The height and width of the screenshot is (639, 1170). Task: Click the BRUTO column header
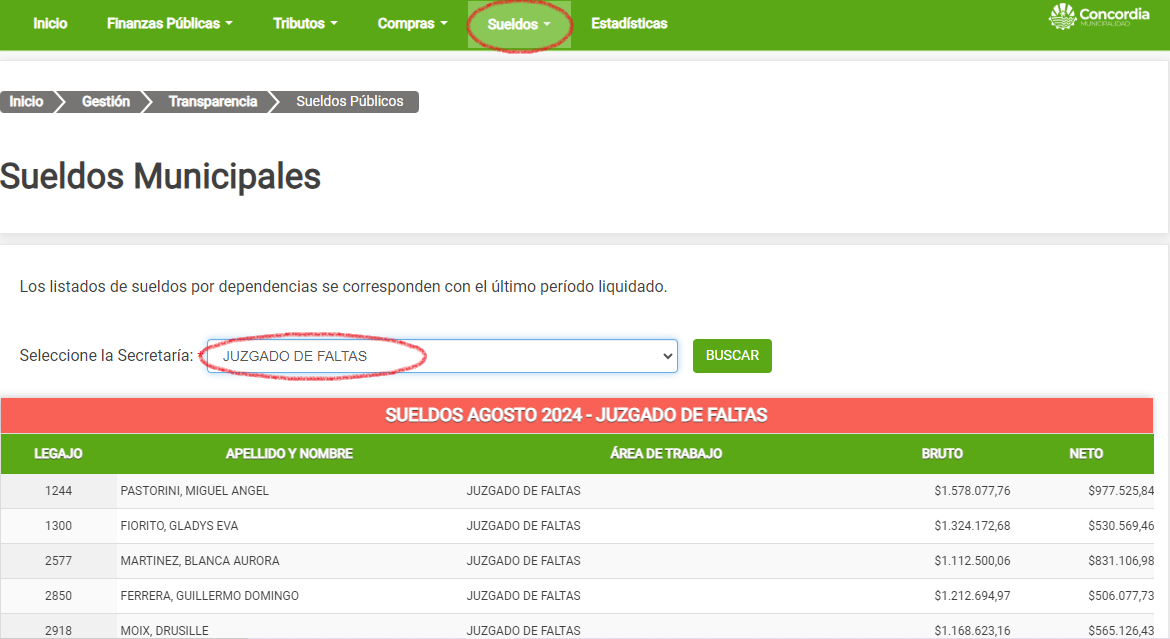click(942, 454)
